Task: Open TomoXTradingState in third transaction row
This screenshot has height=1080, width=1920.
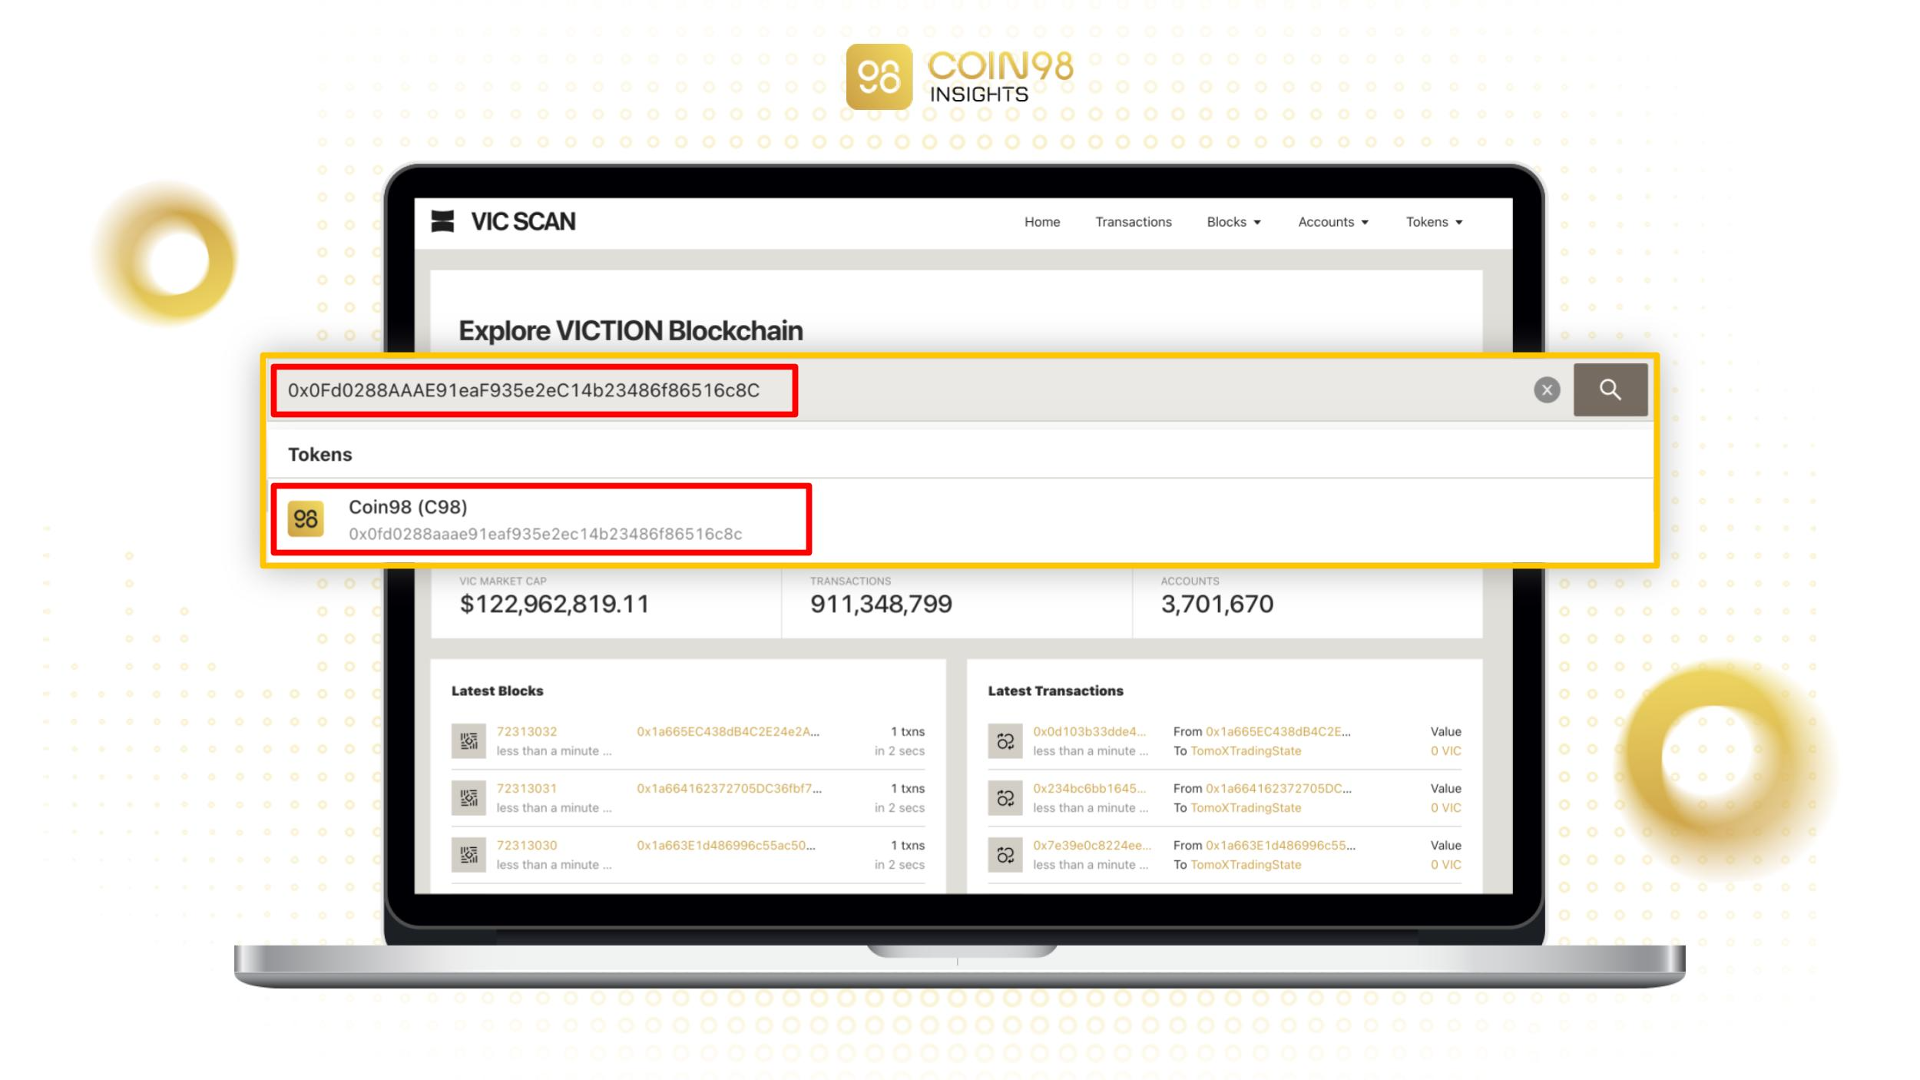Action: (1246, 865)
